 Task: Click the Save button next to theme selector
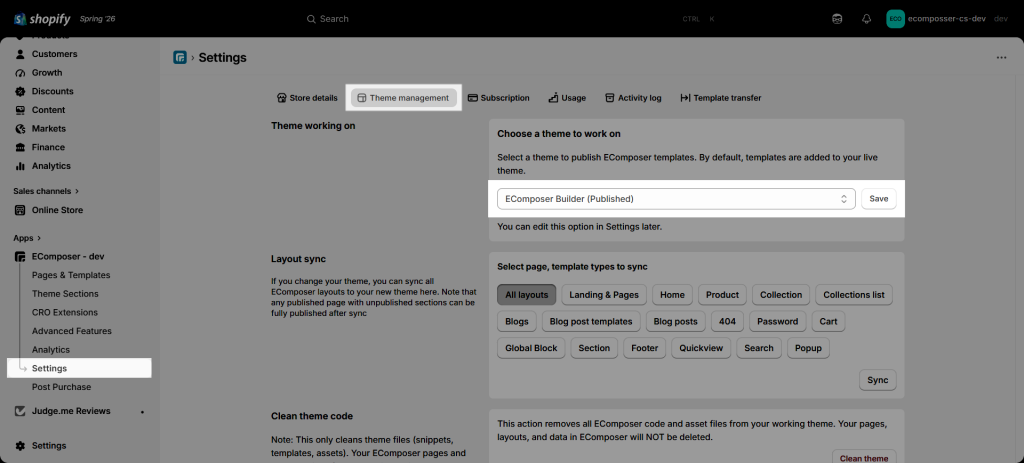click(x=878, y=199)
